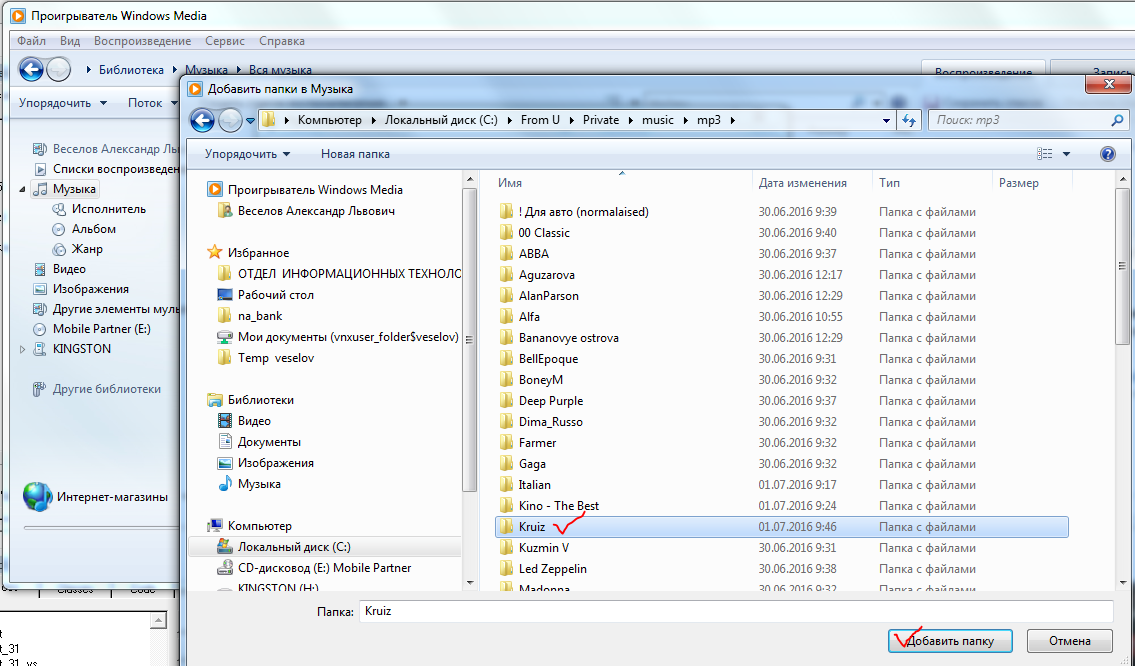This screenshot has width=1135, height=666.
Task: Click the Private breadcrumb in the address bar
Action: (601, 120)
